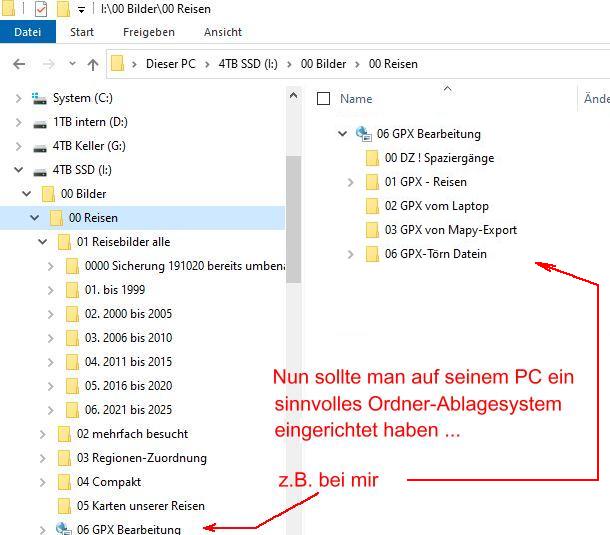Image resolution: width=610 pixels, height=535 pixels.
Task: Open the quick access toolbar dropdown arrow
Action: pyautogui.click(x=81, y=10)
